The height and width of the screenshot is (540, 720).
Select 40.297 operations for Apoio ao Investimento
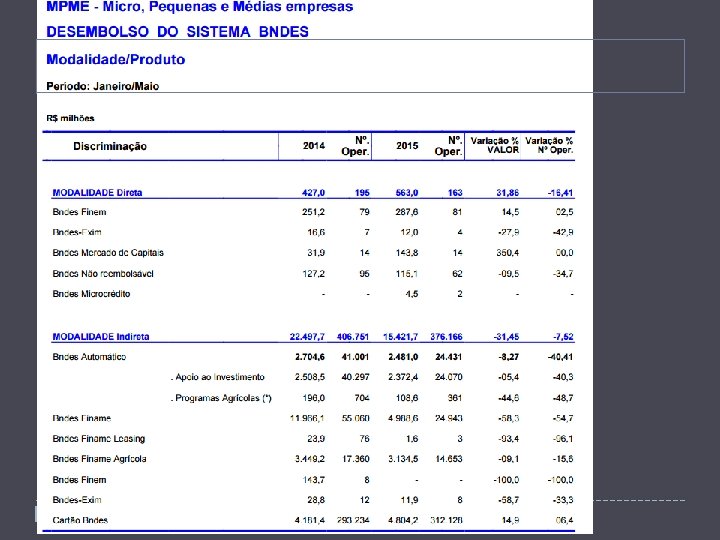[355, 377]
